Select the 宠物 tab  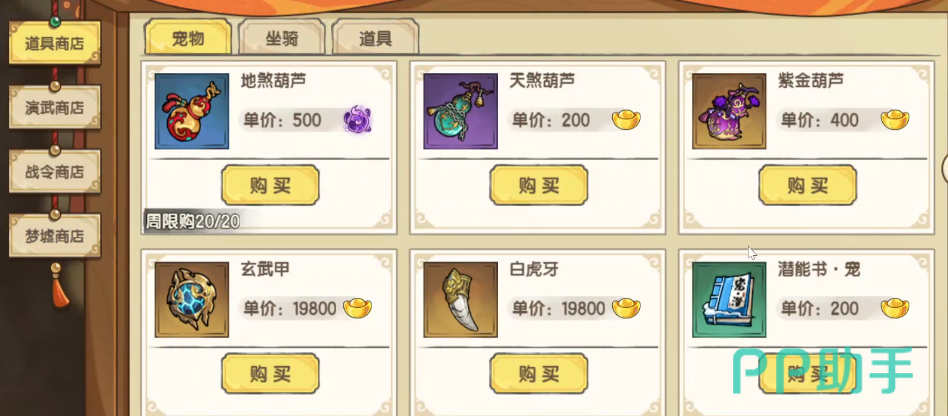188,38
